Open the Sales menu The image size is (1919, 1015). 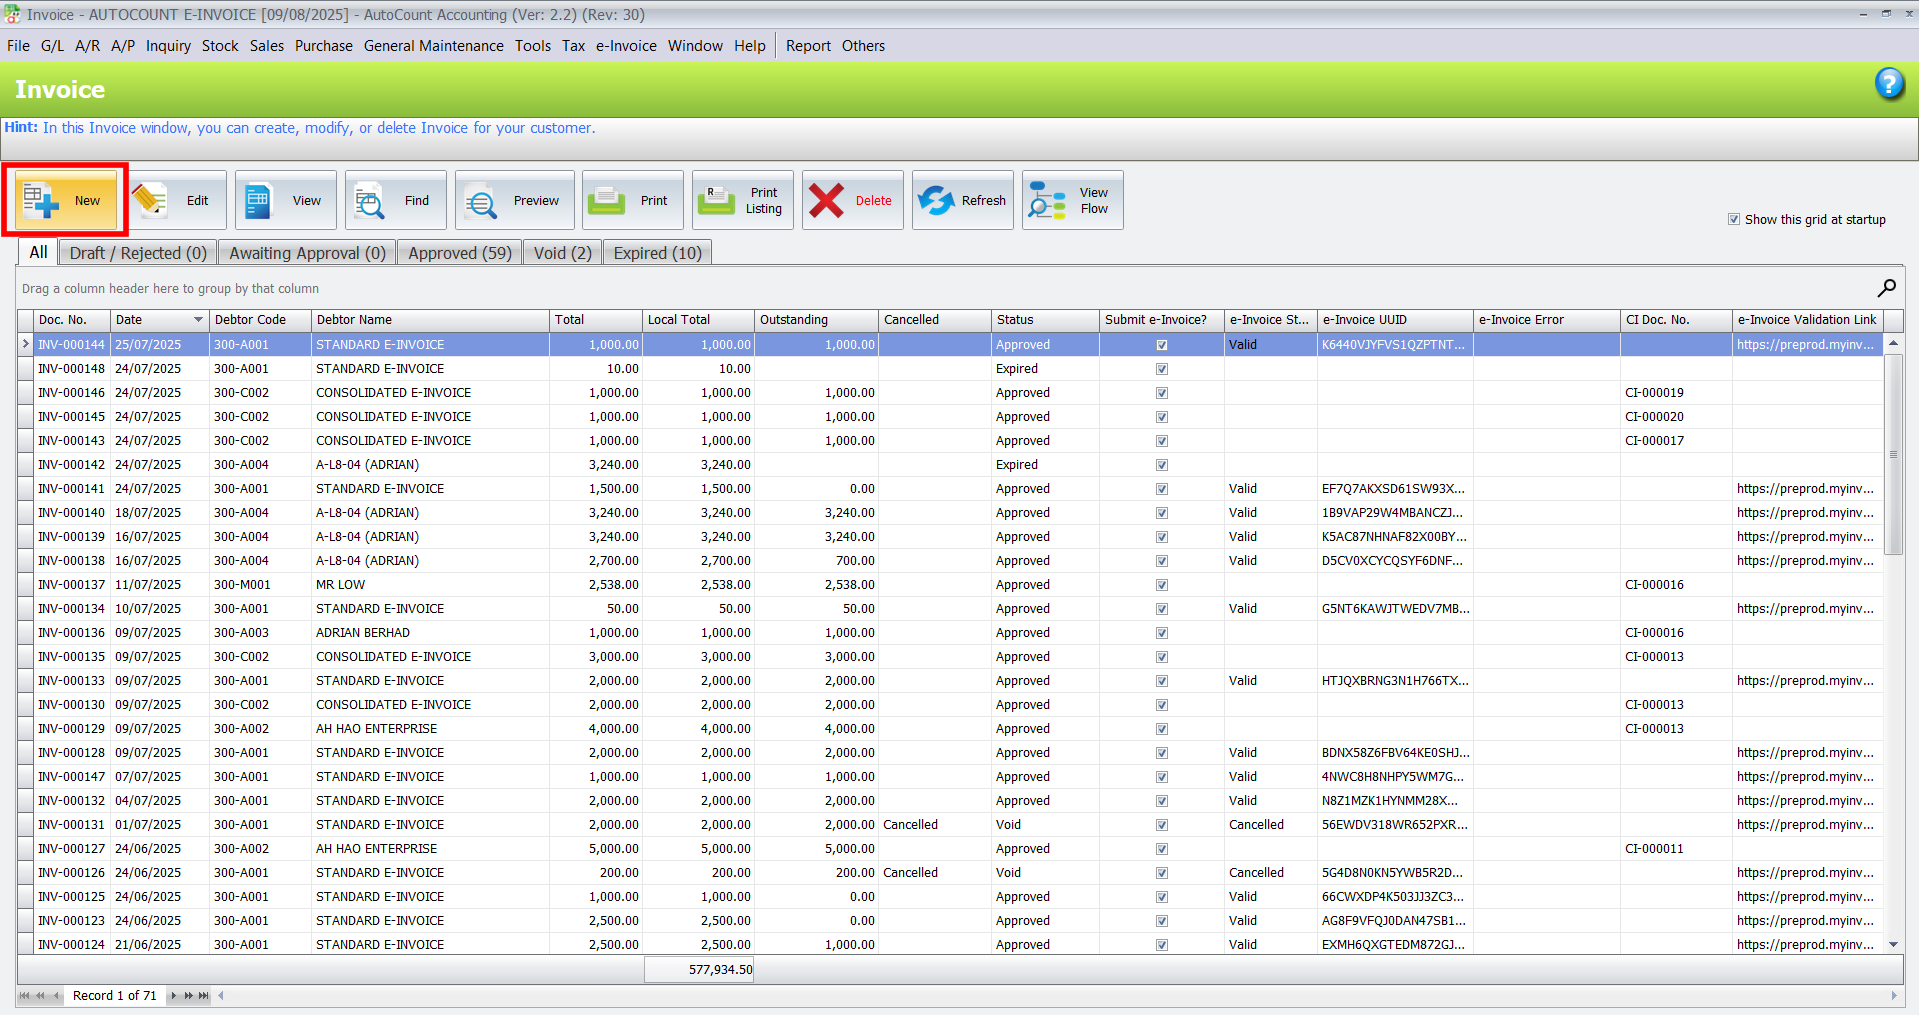(266, 46)
